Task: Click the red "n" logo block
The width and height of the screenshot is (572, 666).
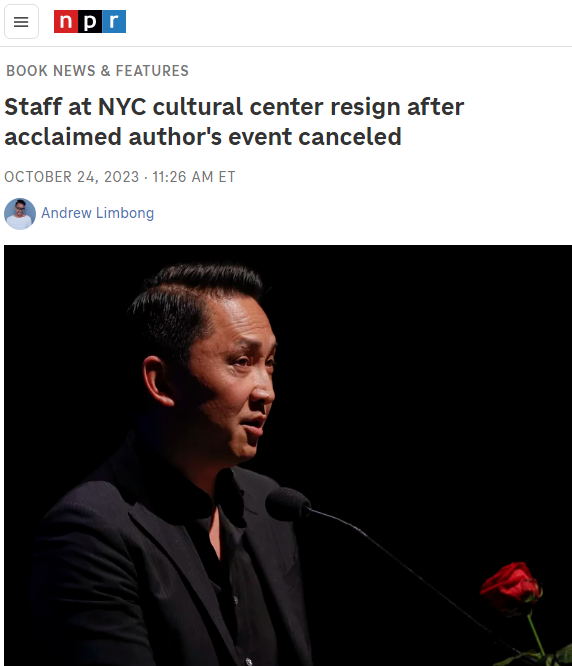Action: coord(66,22)
